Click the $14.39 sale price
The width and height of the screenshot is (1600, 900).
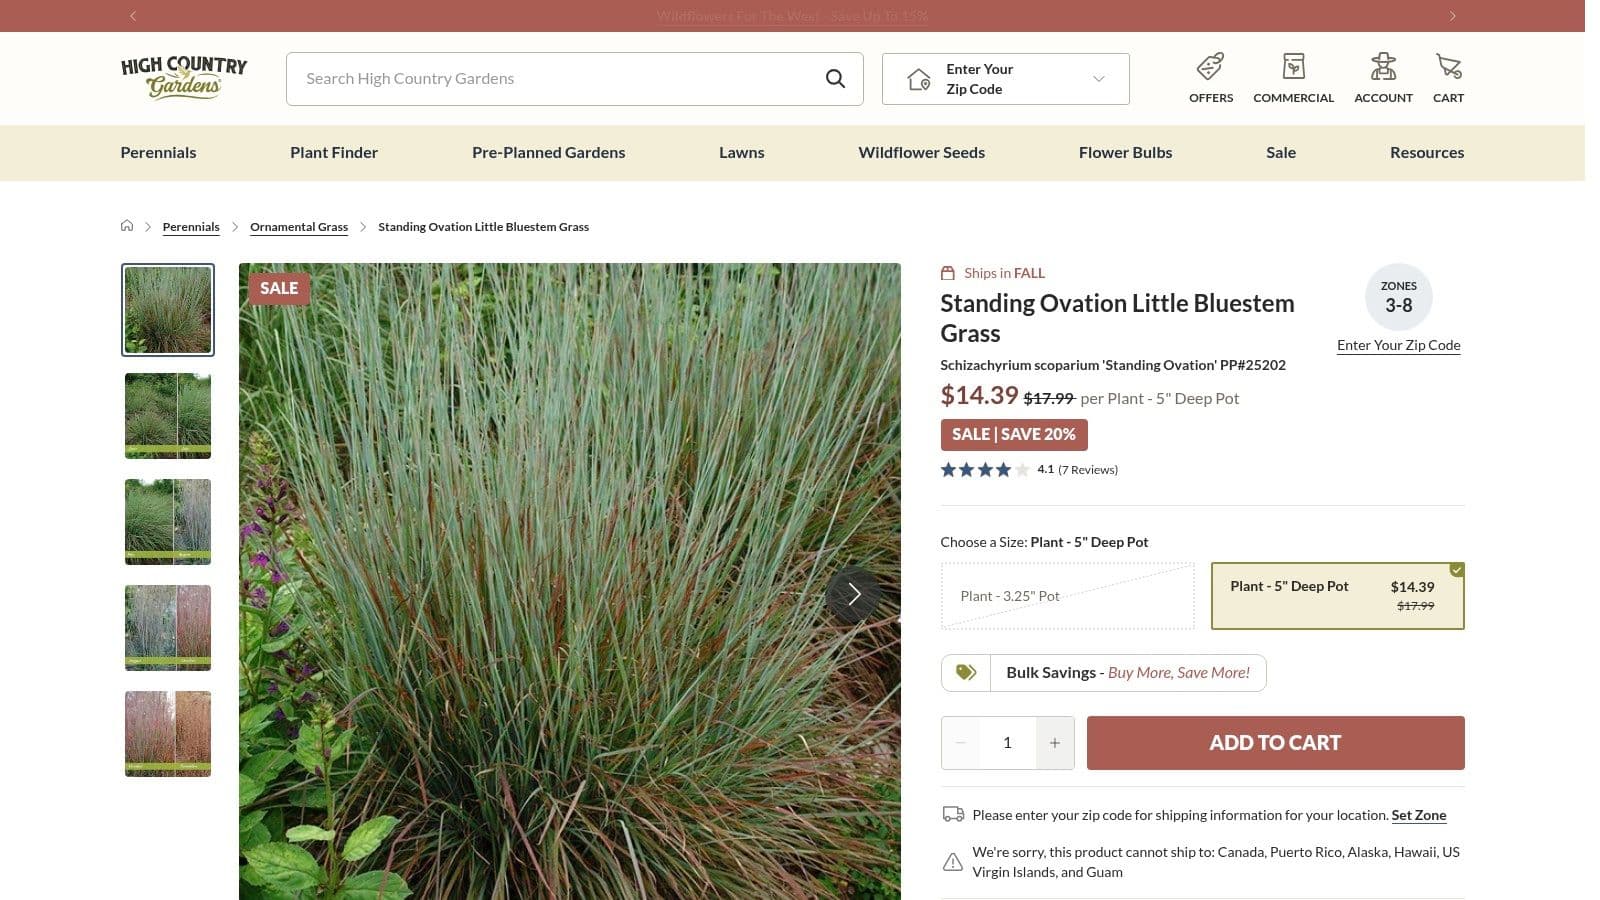[x=979, y=396]
